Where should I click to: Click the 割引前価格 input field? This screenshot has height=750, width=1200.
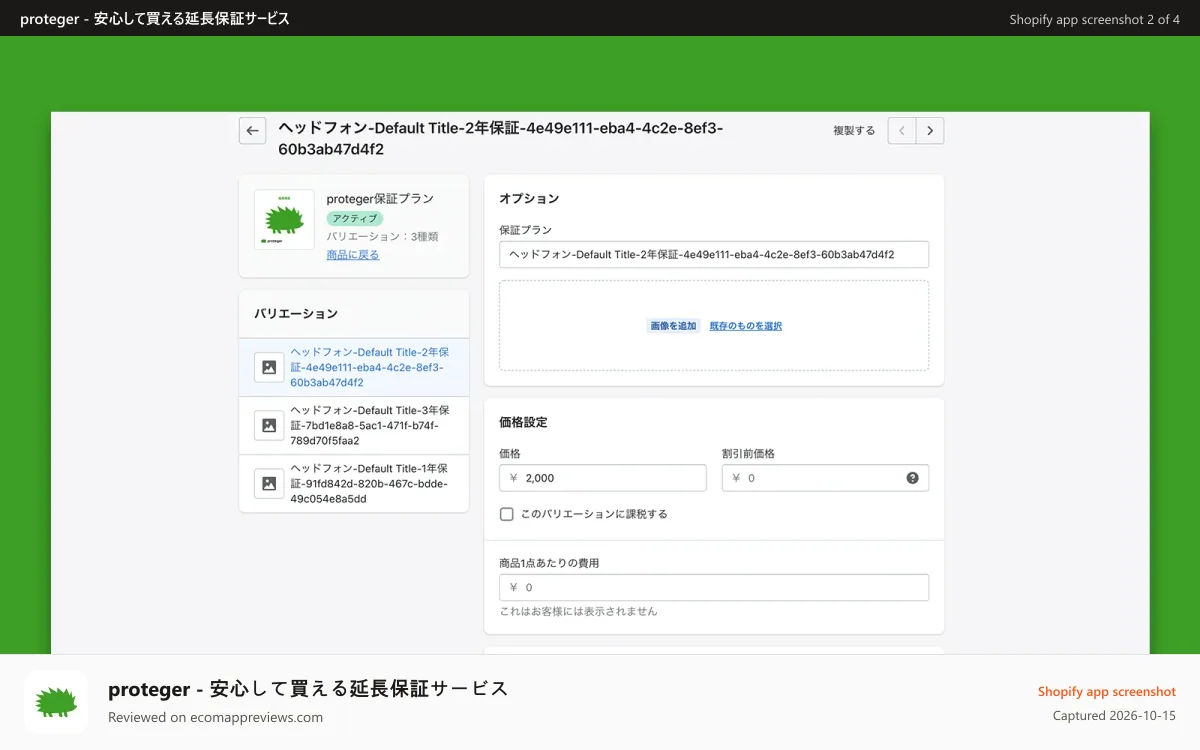click(825, 478)
